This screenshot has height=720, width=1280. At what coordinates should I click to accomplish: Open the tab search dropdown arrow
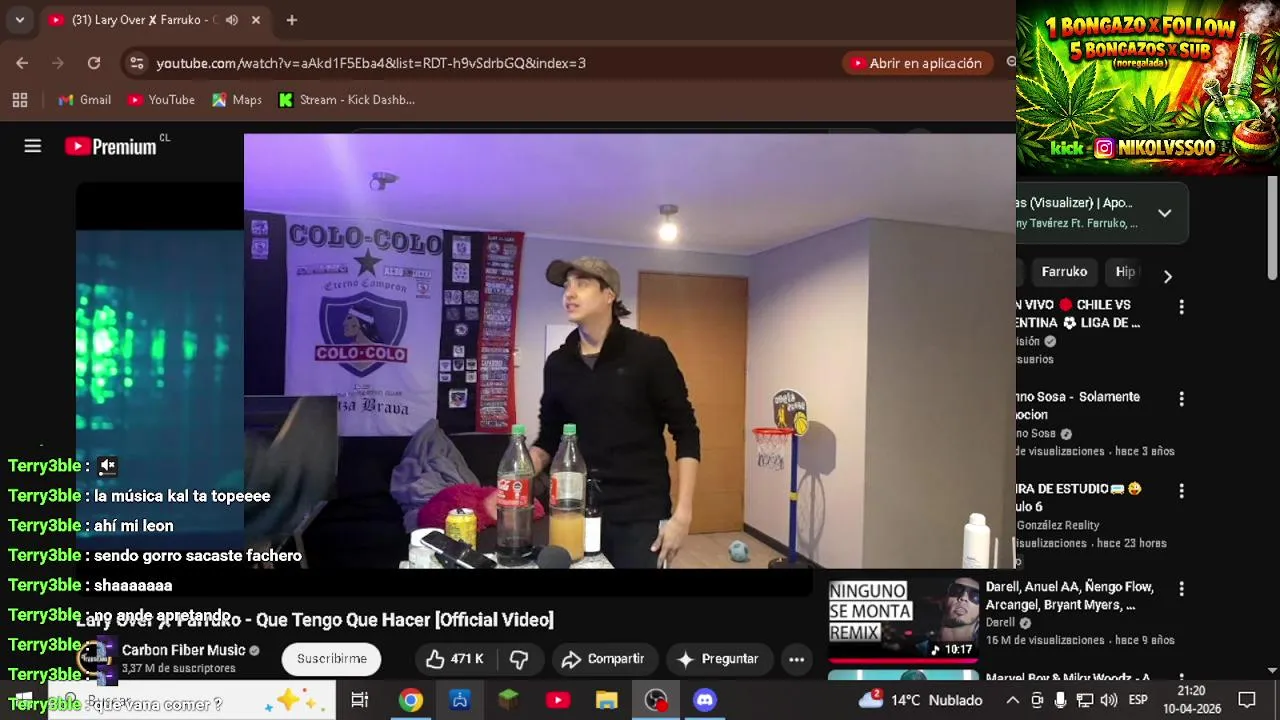19,20
